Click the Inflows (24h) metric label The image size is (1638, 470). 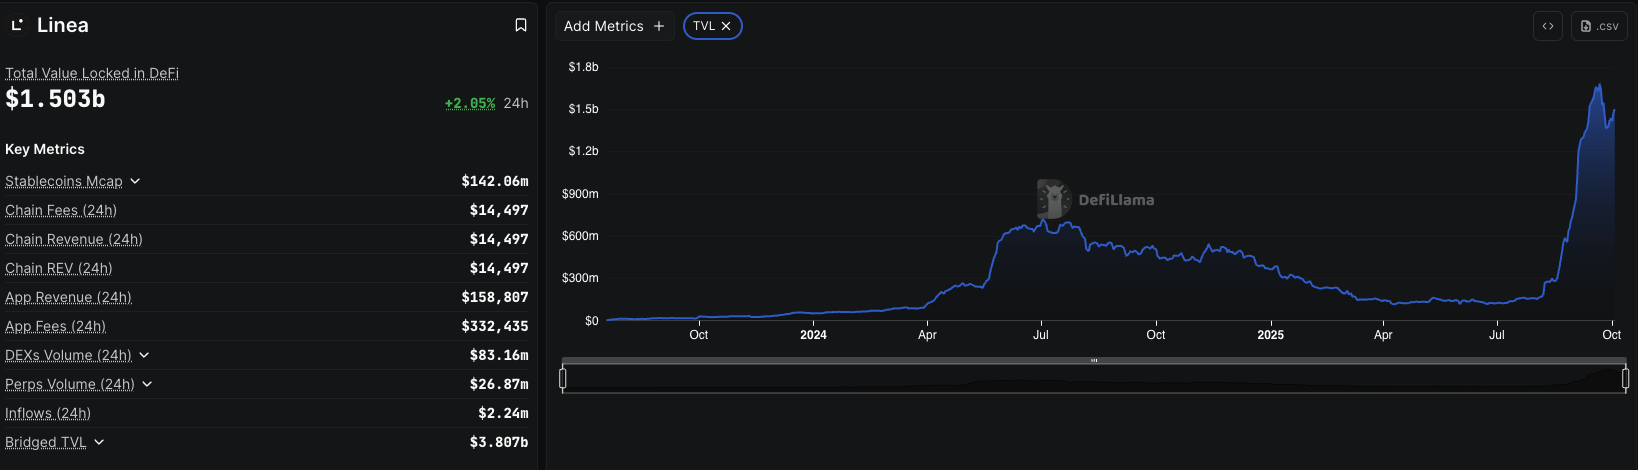coord(48,413)
